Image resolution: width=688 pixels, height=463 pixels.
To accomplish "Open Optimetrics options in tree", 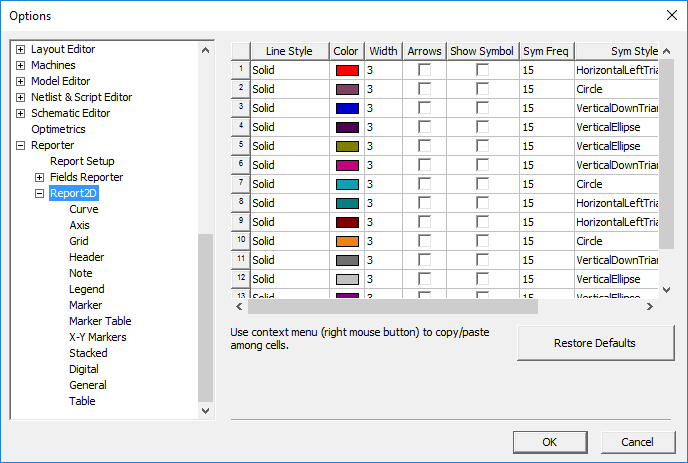I will (58, 129).
